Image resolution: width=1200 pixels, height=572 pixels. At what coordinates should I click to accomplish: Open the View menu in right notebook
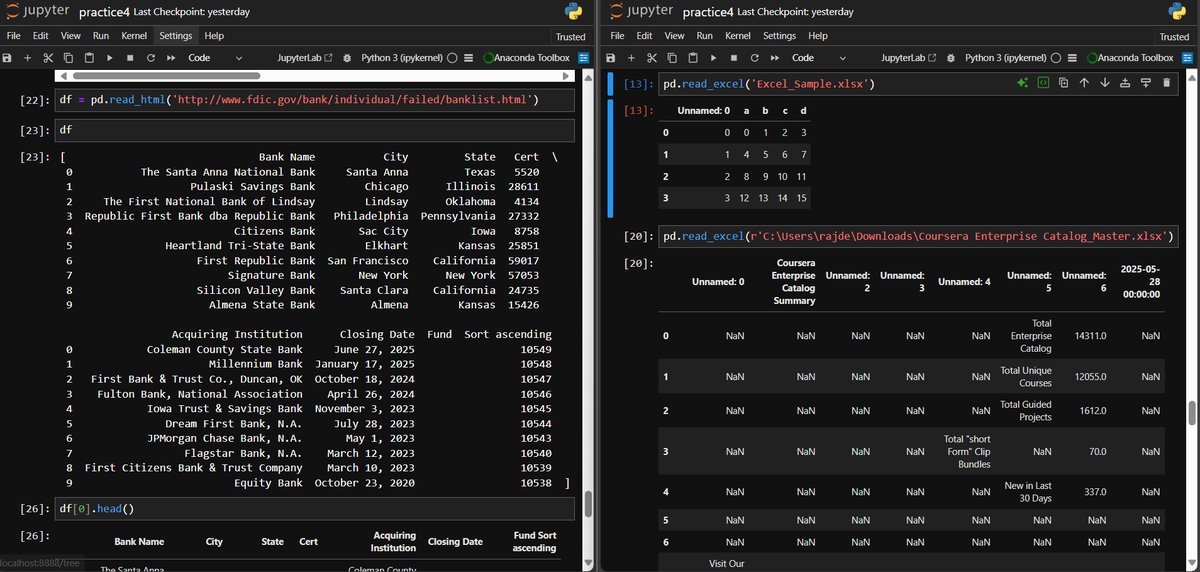(x=674, y=36)
